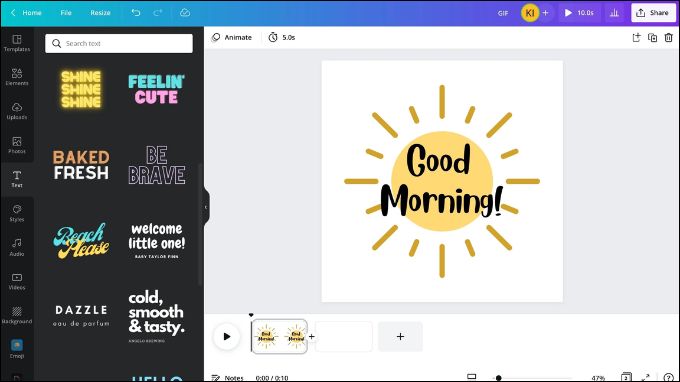Open the Resize menu

click(x=100, y=13)
